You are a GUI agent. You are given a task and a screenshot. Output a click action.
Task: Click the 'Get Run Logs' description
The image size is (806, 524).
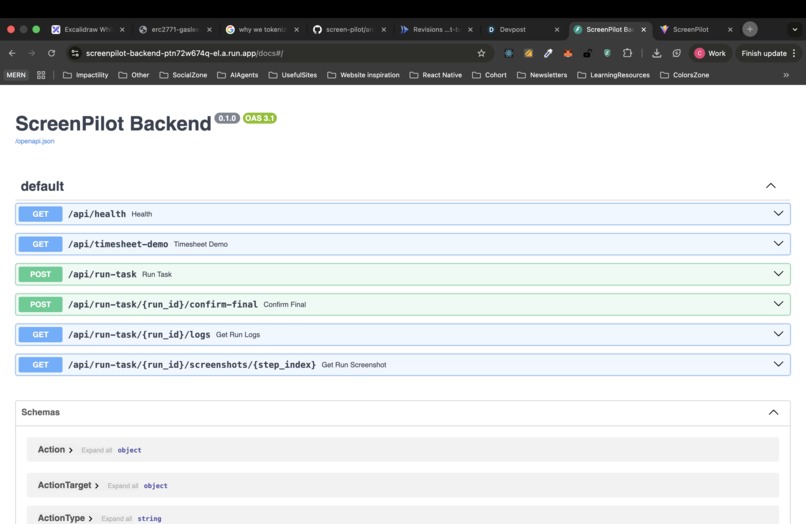(x=238, y=335)
